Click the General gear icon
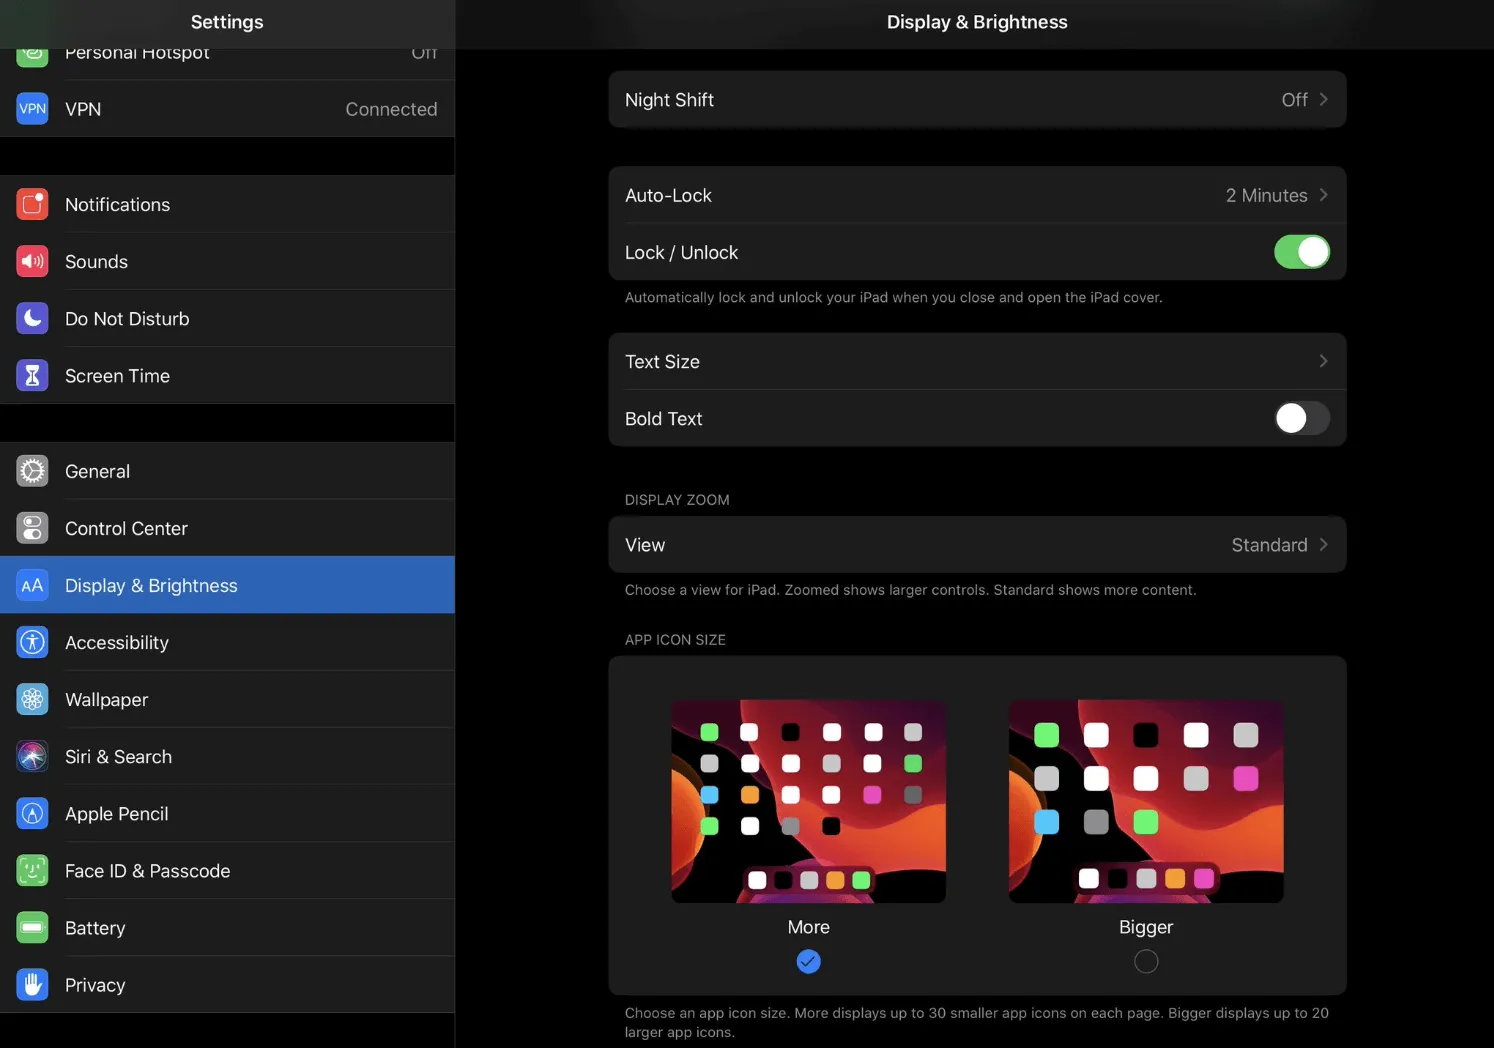This screenshot has width=1494, height=1048. 32,471
